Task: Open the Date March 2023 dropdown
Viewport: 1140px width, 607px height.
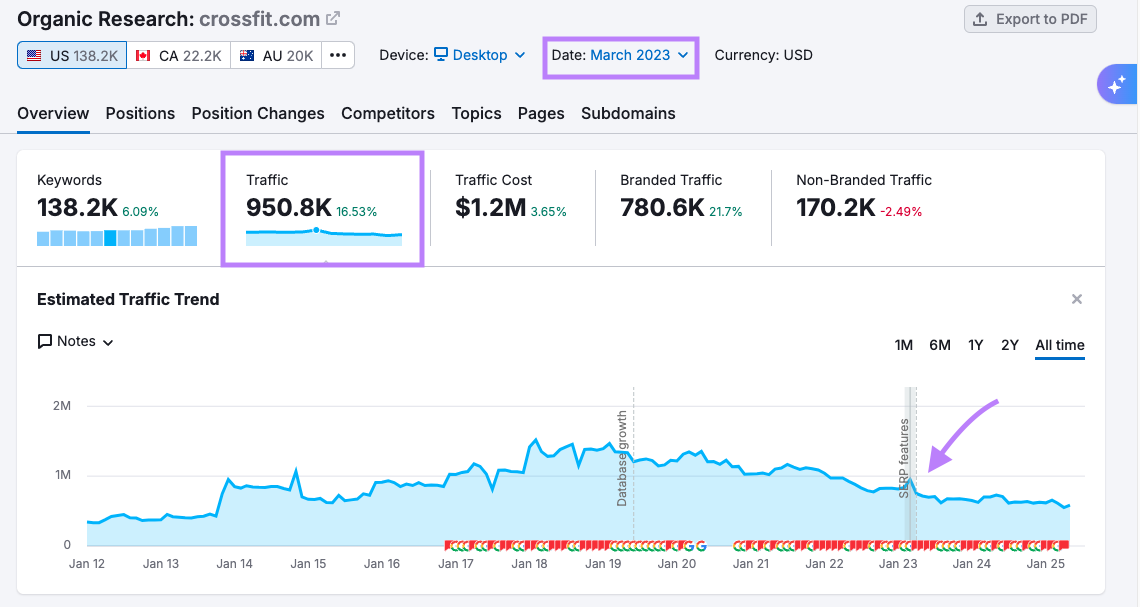Action: tap(621, 55)
